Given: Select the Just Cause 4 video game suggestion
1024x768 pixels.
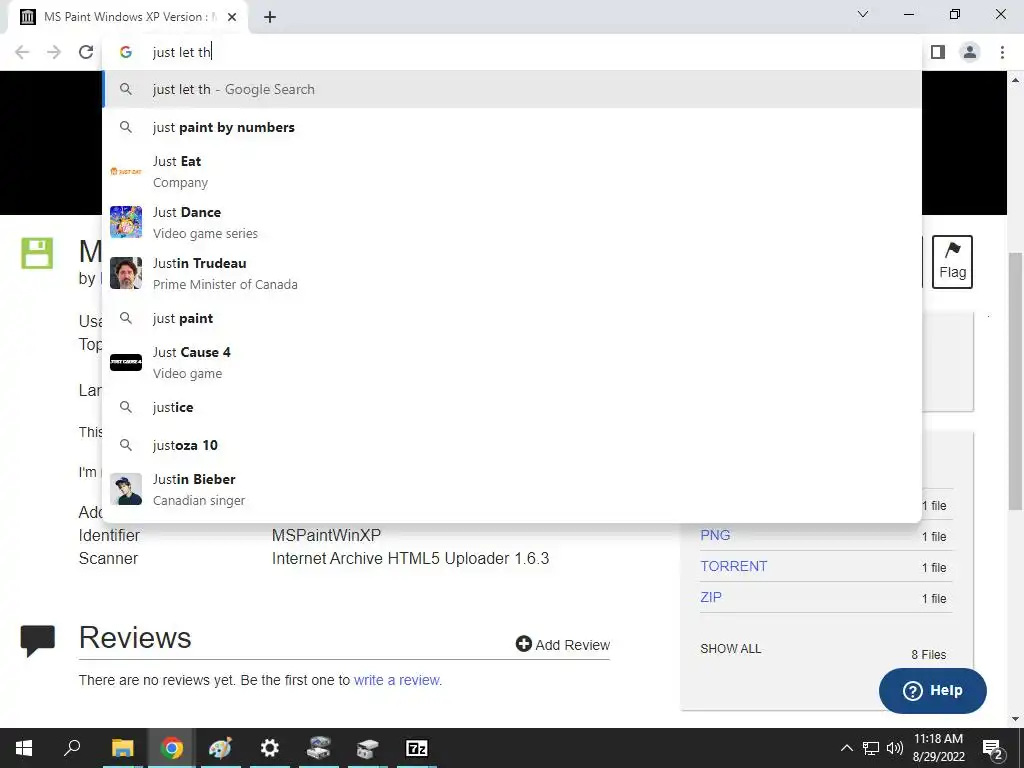Looking at the screenshot, I should 512,362.
